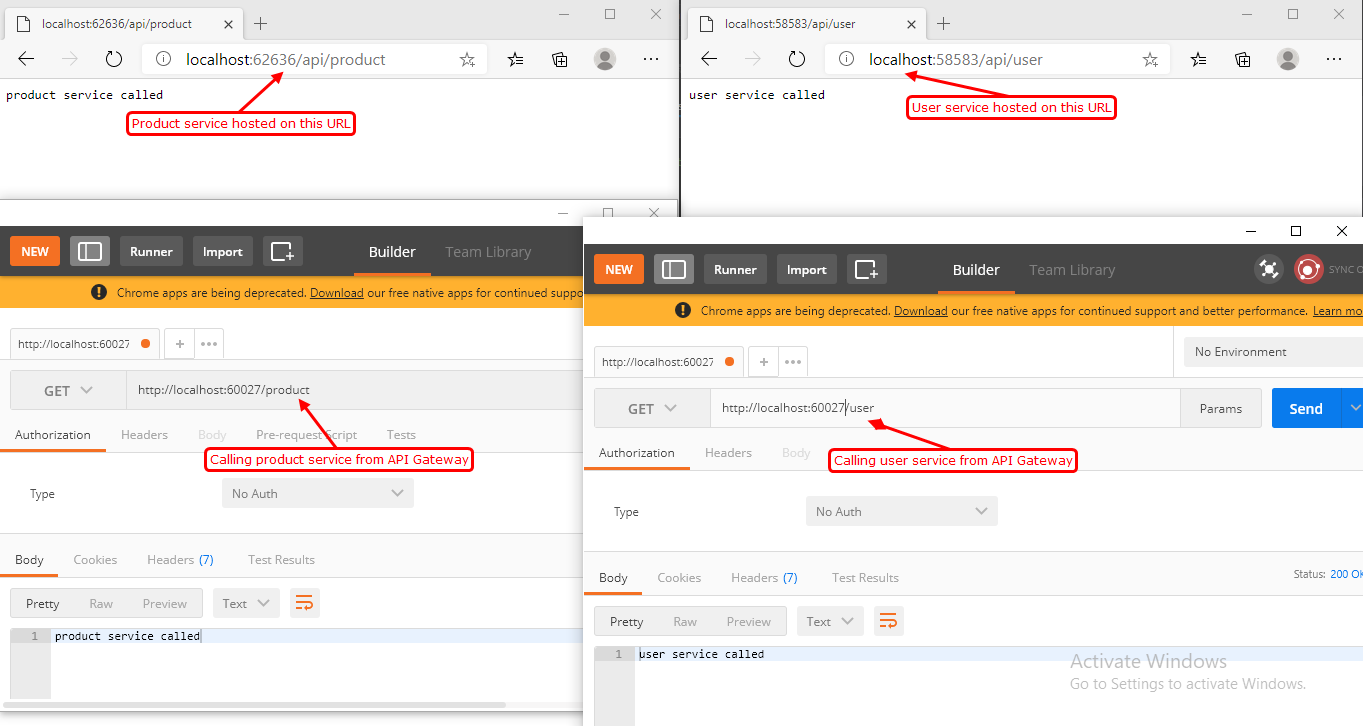Select the Raw response view in right Postman
The width and height of the screenshot is (1363, 726).
[685, 621]
